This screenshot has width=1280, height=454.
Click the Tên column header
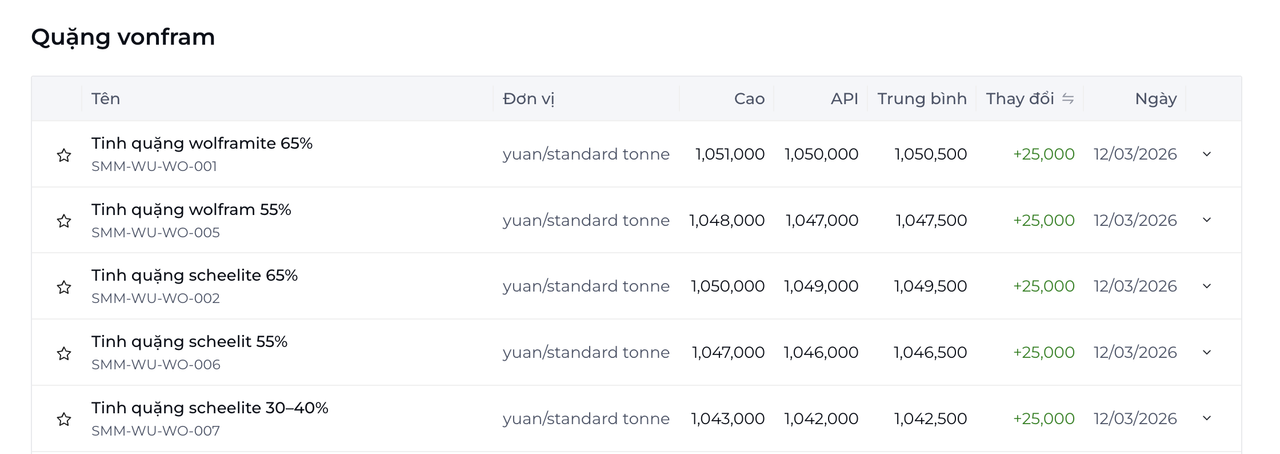(106, 98)
